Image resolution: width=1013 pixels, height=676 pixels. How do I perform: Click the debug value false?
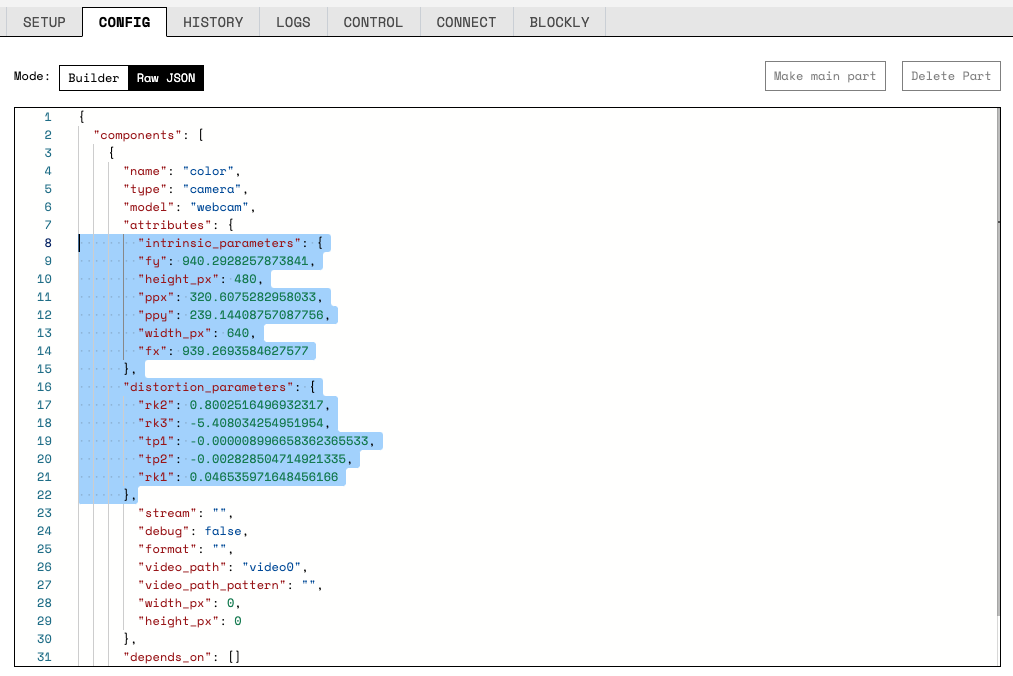[224, 531]
